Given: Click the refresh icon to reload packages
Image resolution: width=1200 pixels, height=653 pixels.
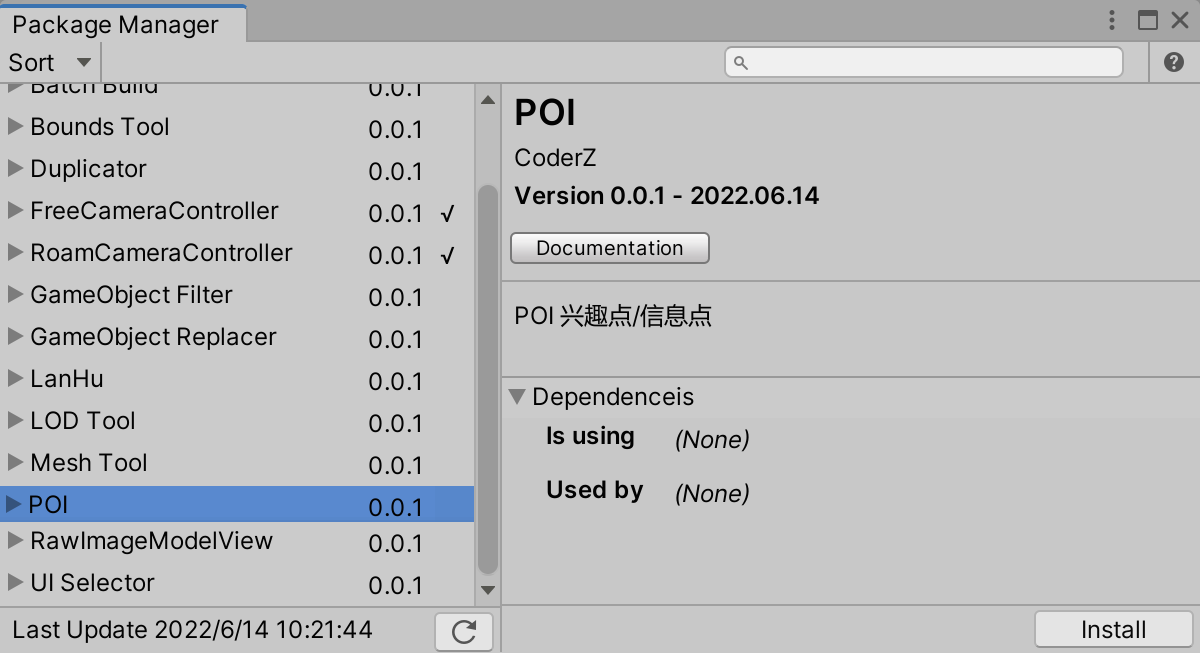Looking at the screenshot, I should [x=463, y=630].
